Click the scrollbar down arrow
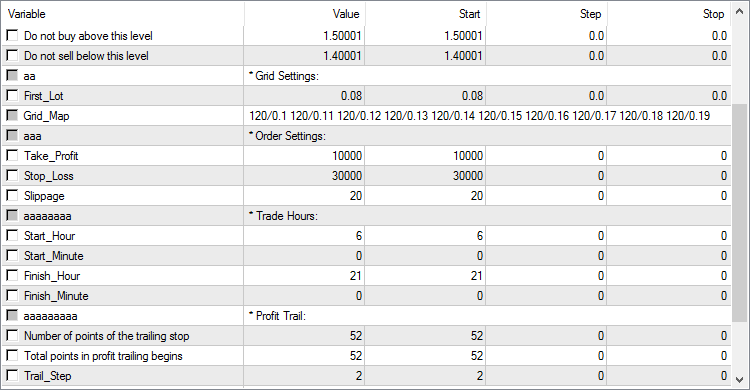Image resolution: width=750 pixels, height=390 pixels. click(740, 379)
